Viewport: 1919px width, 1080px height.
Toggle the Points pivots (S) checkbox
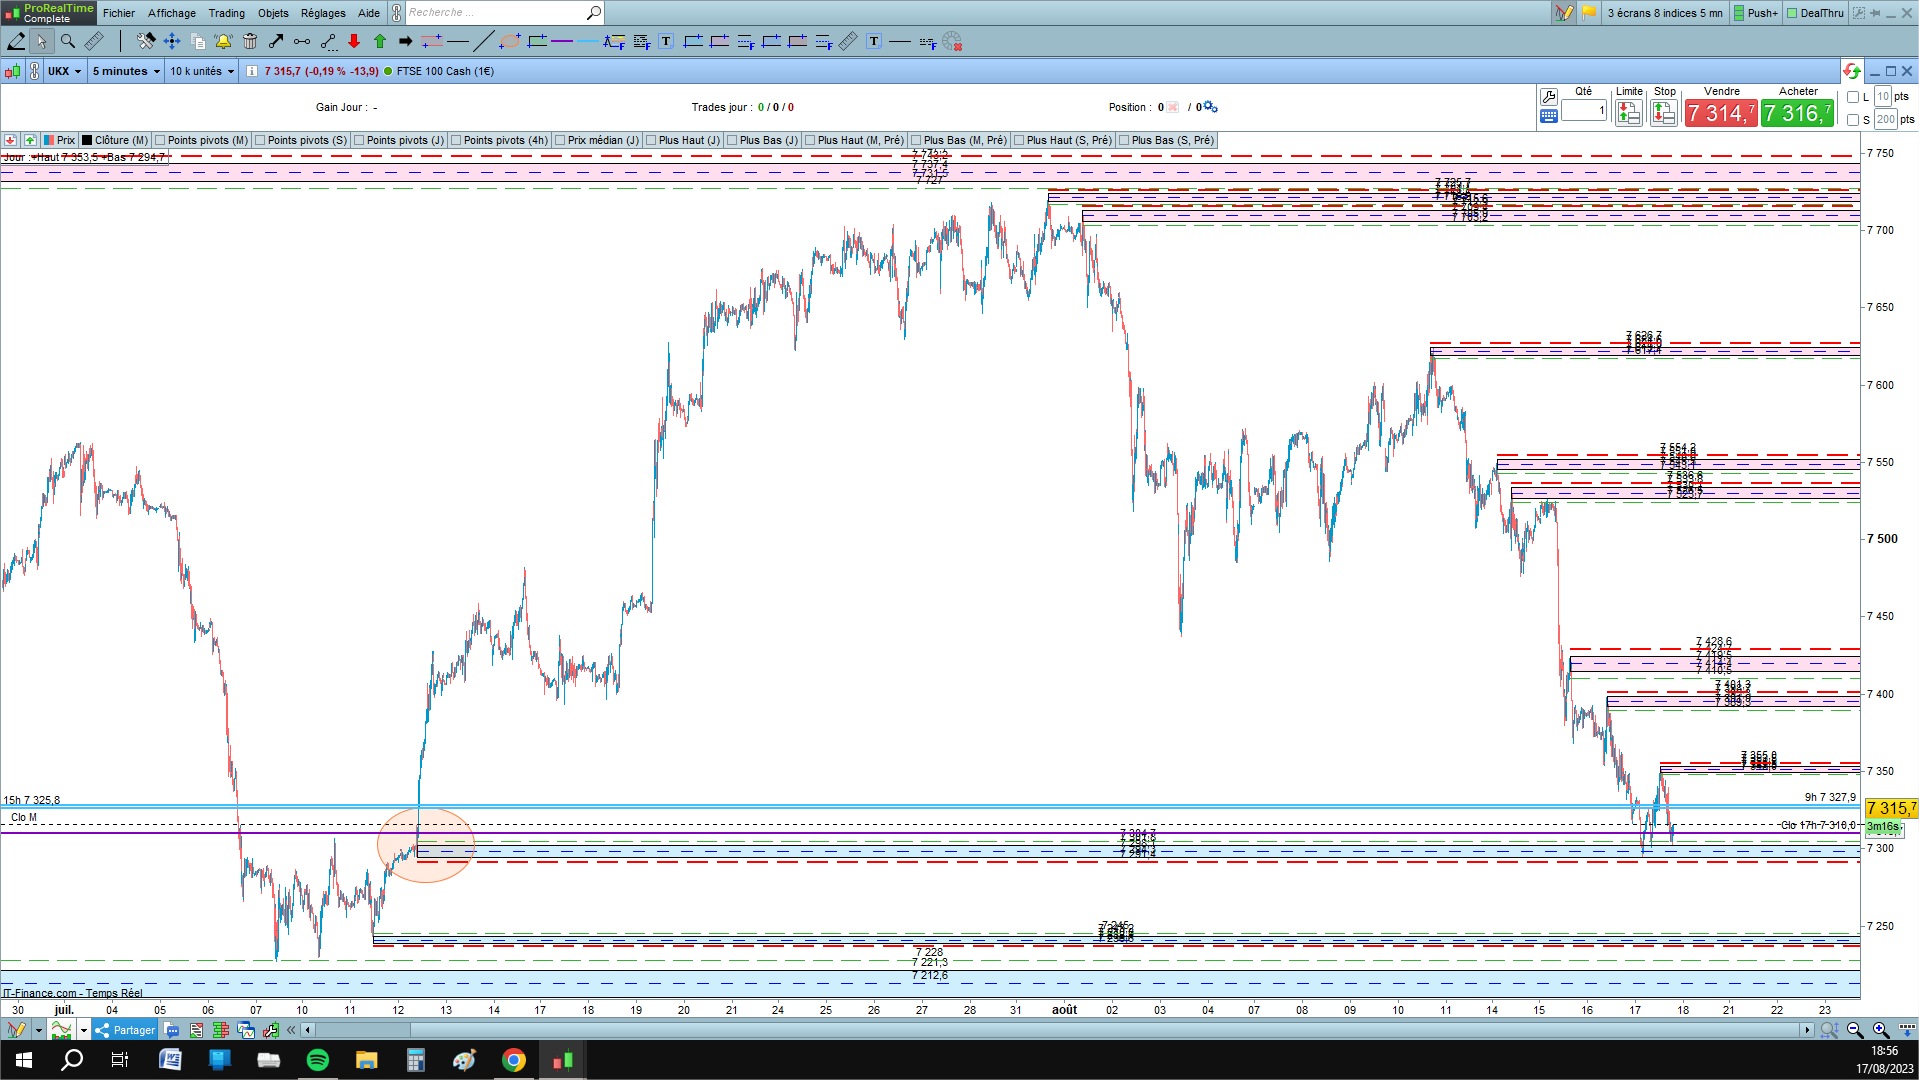tap(261, 141)
